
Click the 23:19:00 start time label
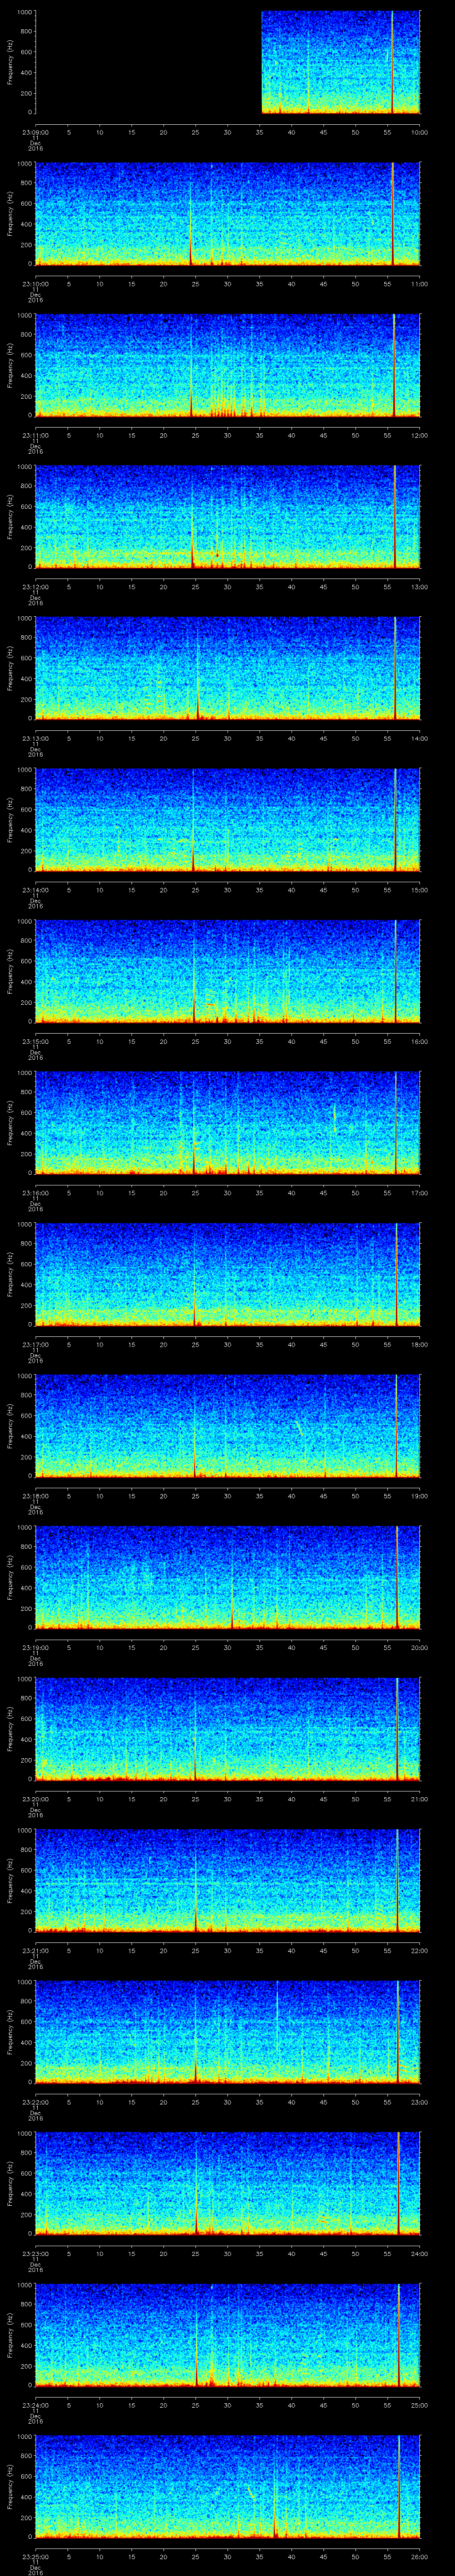35,1647
